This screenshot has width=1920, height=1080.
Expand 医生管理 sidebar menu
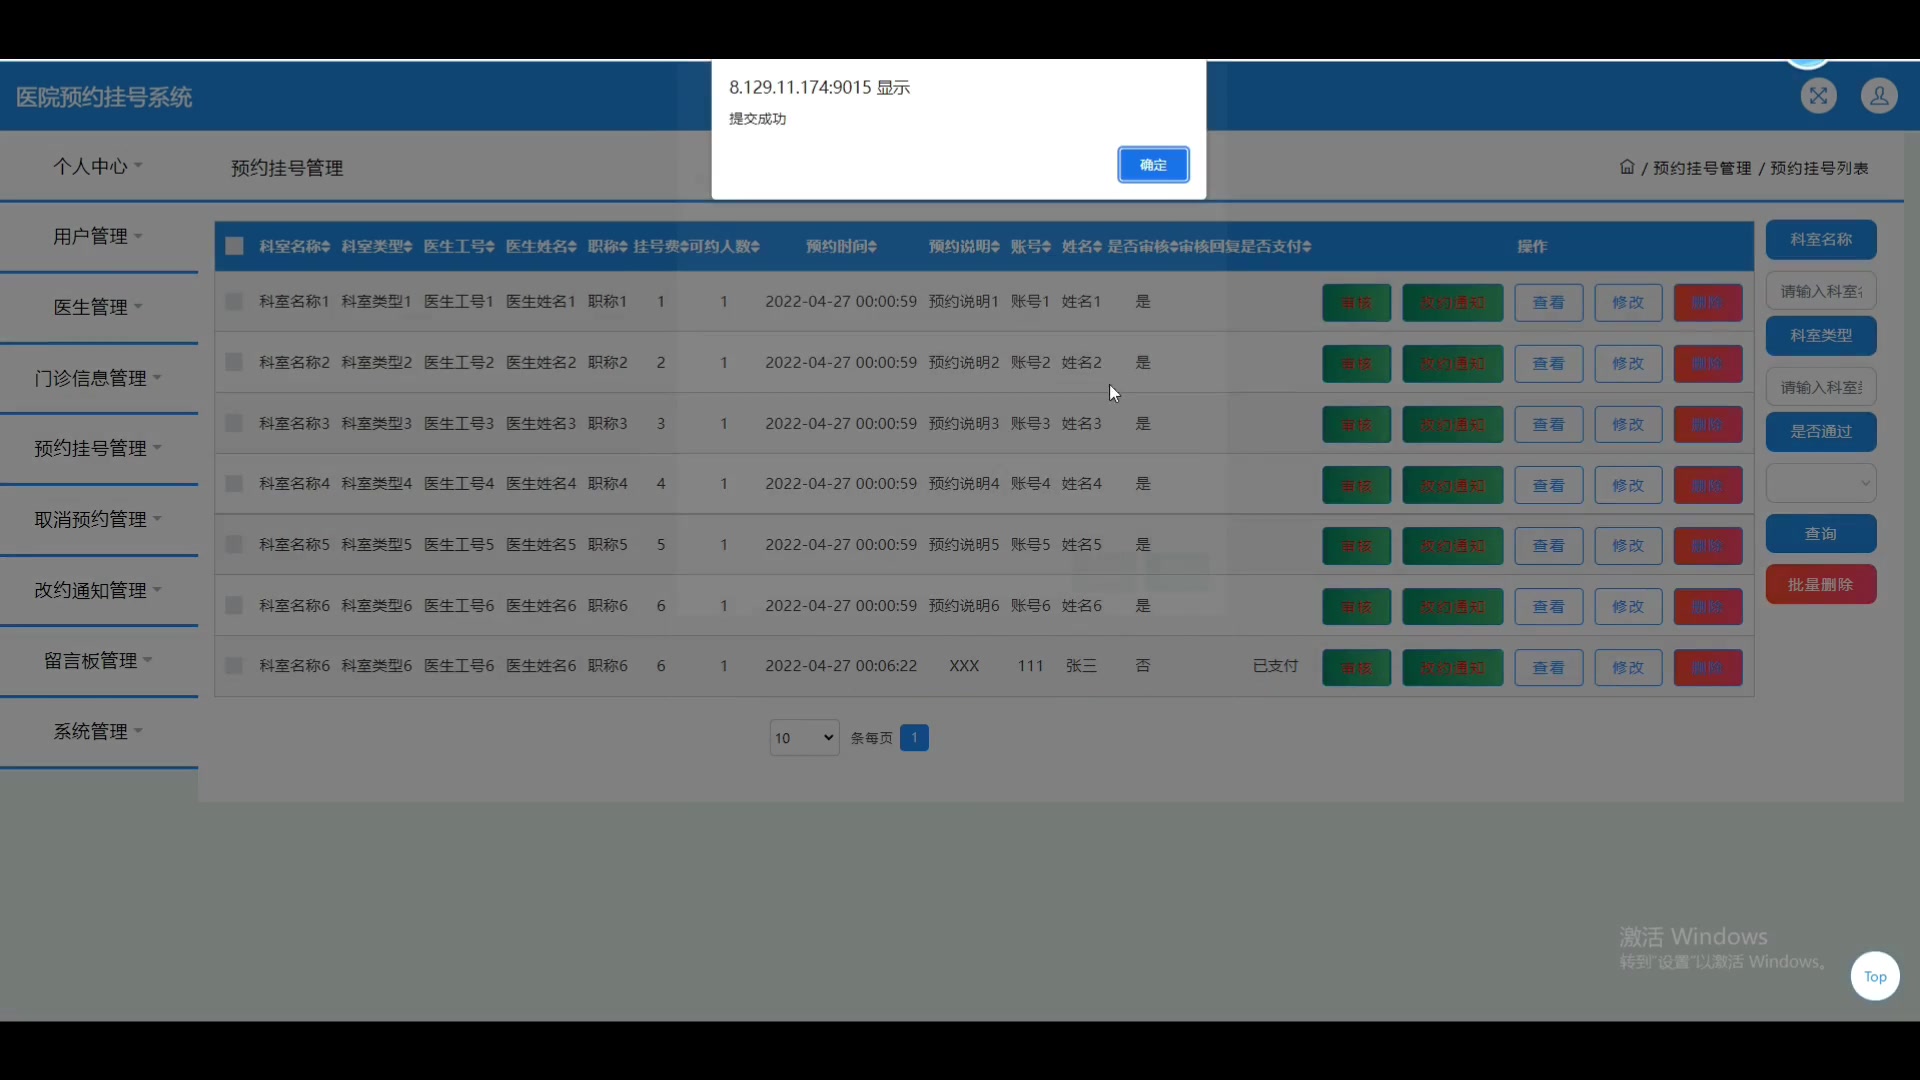(x=98, y=307)
